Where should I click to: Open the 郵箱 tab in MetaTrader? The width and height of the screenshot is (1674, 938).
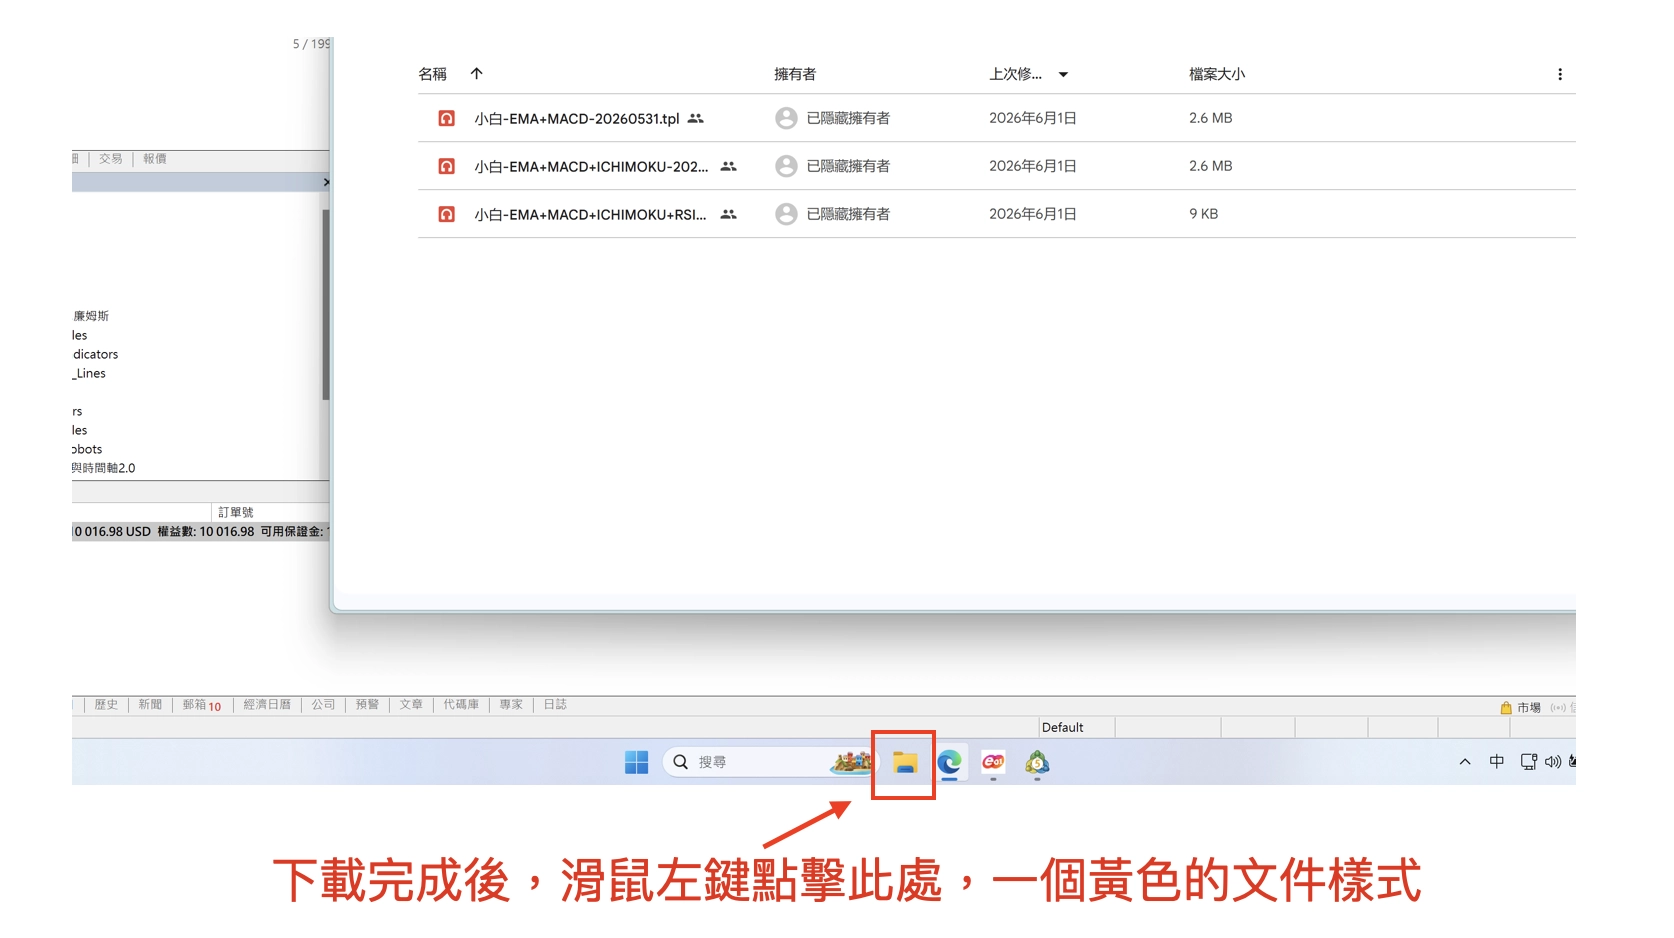coord(202,705)
